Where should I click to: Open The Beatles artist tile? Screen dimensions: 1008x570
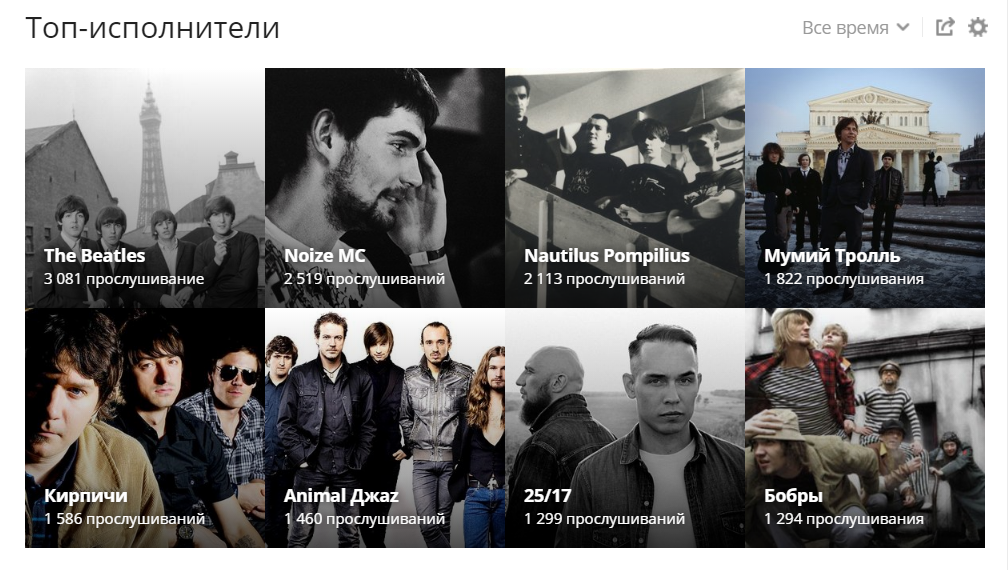point(145,188)
